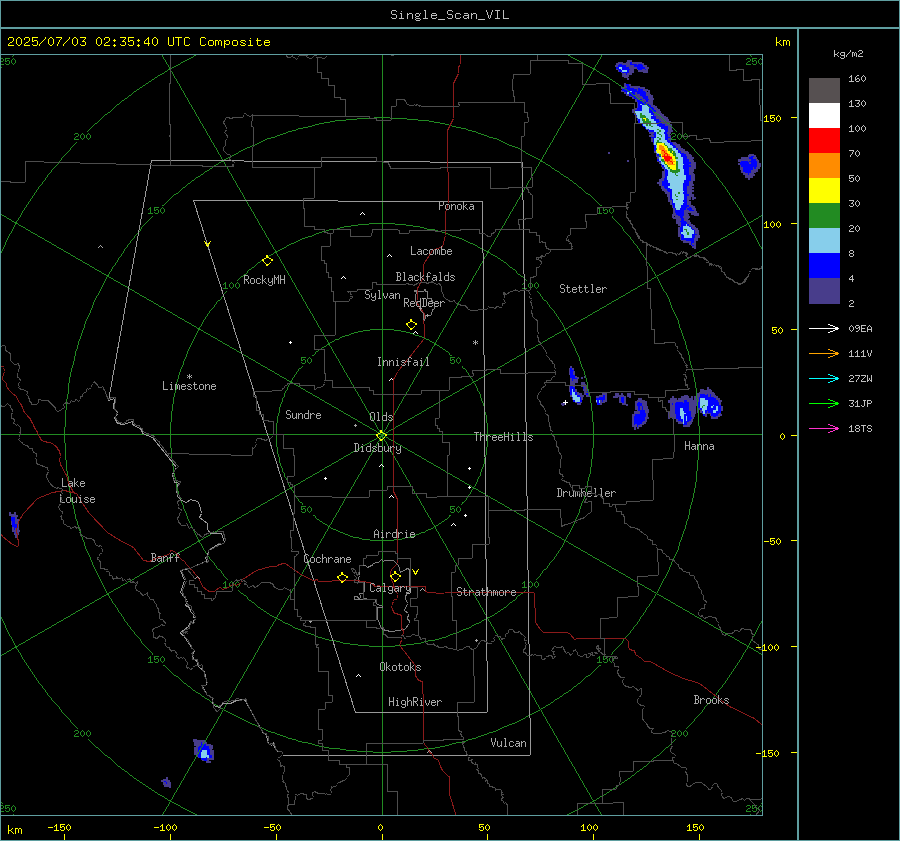Screen dimensions: 900x841
Task: Click the small blue cell at bottom left
Action: tap(204, 750)
